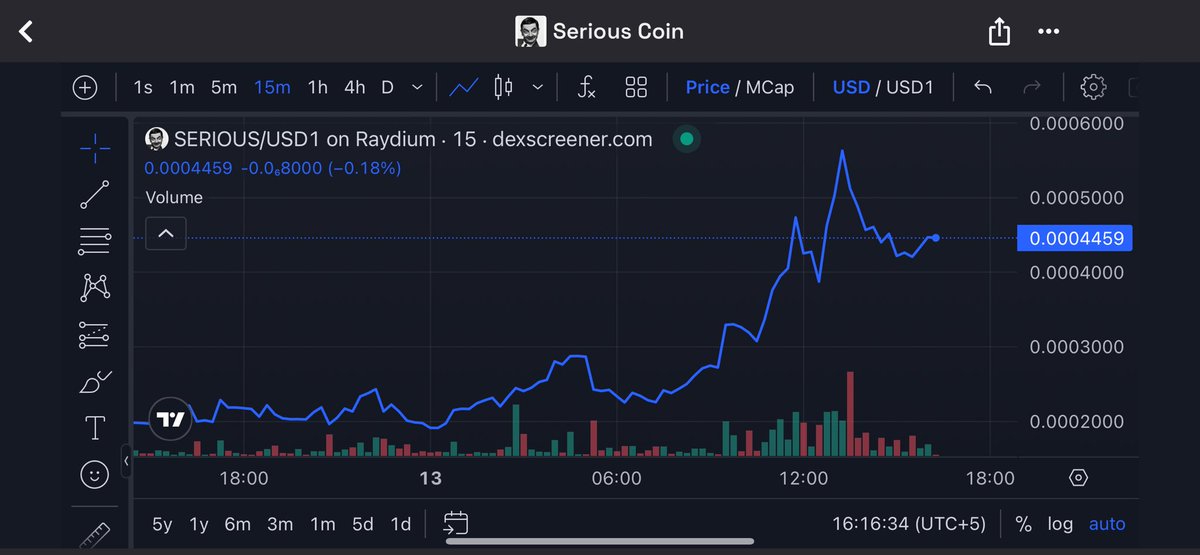Viewport: 1200px width, 555px height.
Task: Set date range to 1d
Action: [400, 524]
